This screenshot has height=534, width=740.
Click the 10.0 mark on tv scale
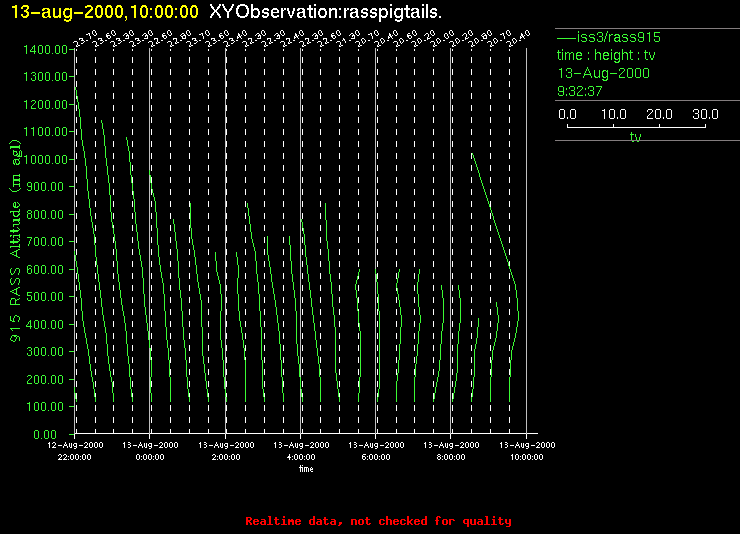613,115
